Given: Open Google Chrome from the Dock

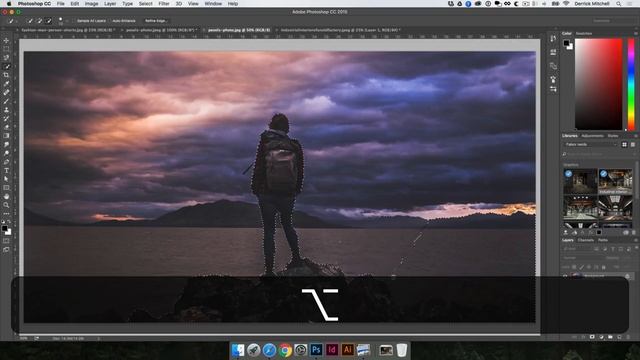Looking at the screenshot, I should pyautogui.click(x=285, y=350).
